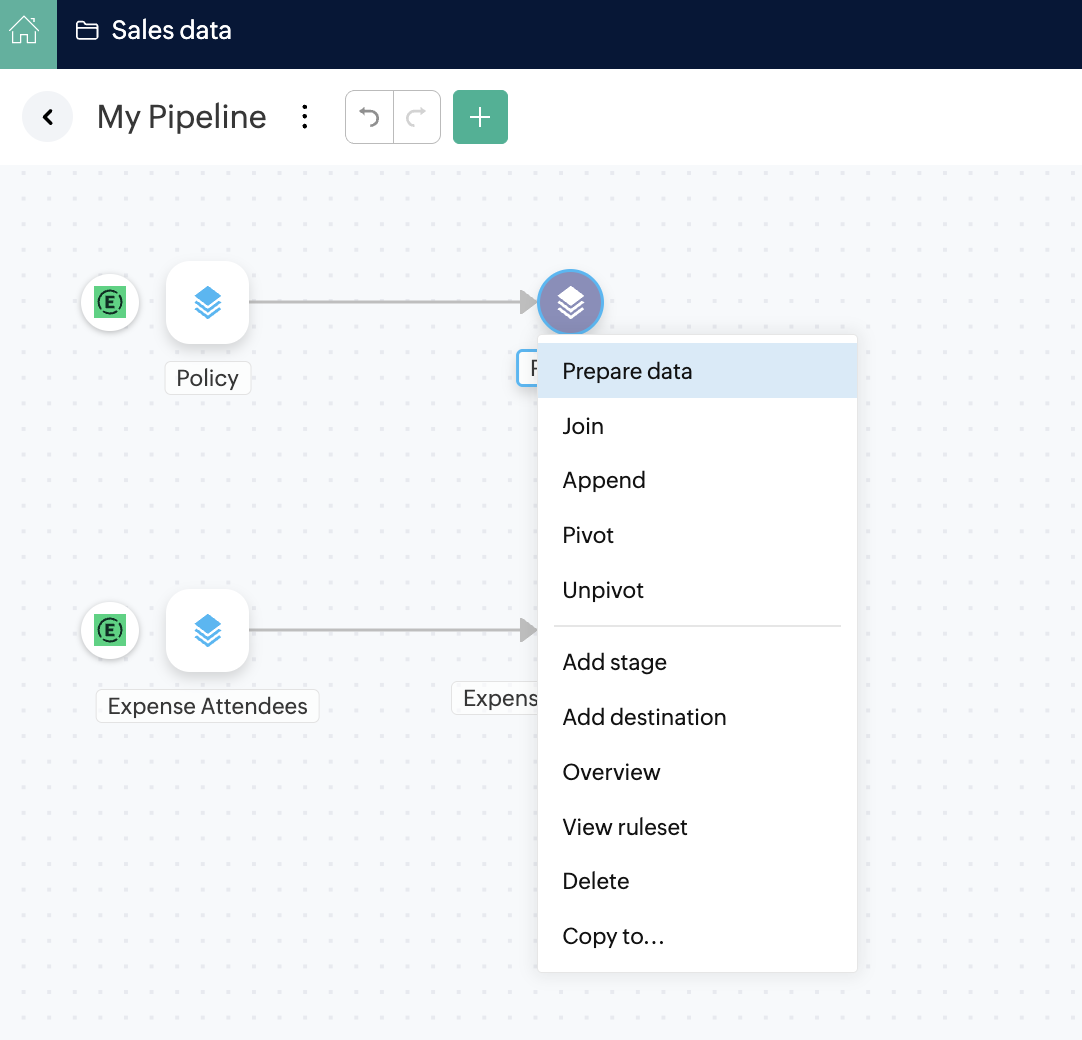
Task: Select Join in the context menu
Action: (583, 426)
